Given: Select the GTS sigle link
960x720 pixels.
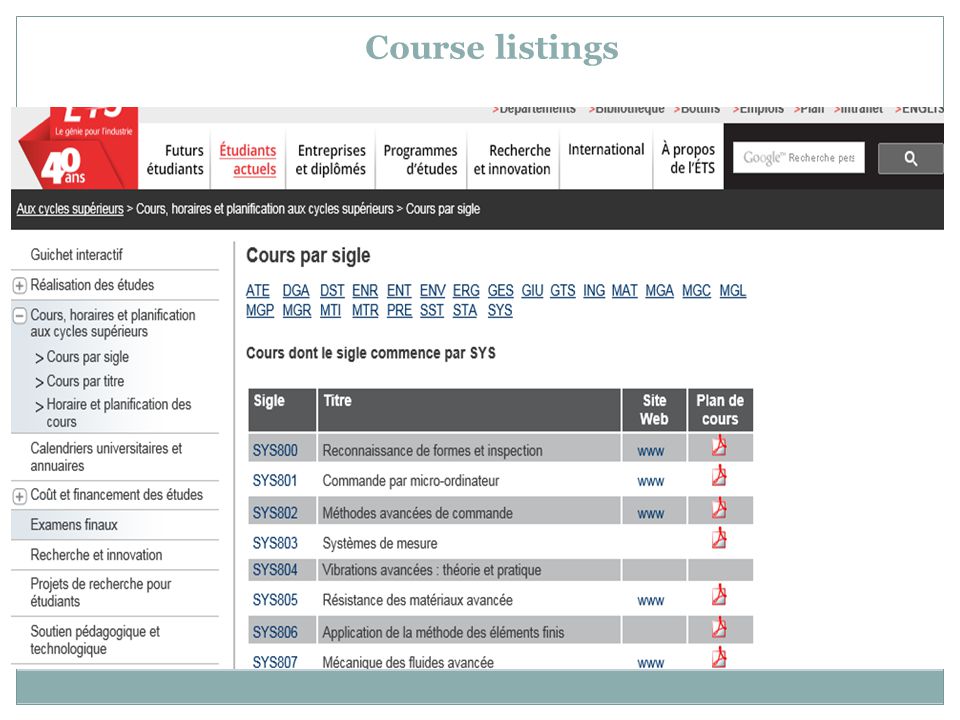Looking at the screenshot, I should 563,290.
